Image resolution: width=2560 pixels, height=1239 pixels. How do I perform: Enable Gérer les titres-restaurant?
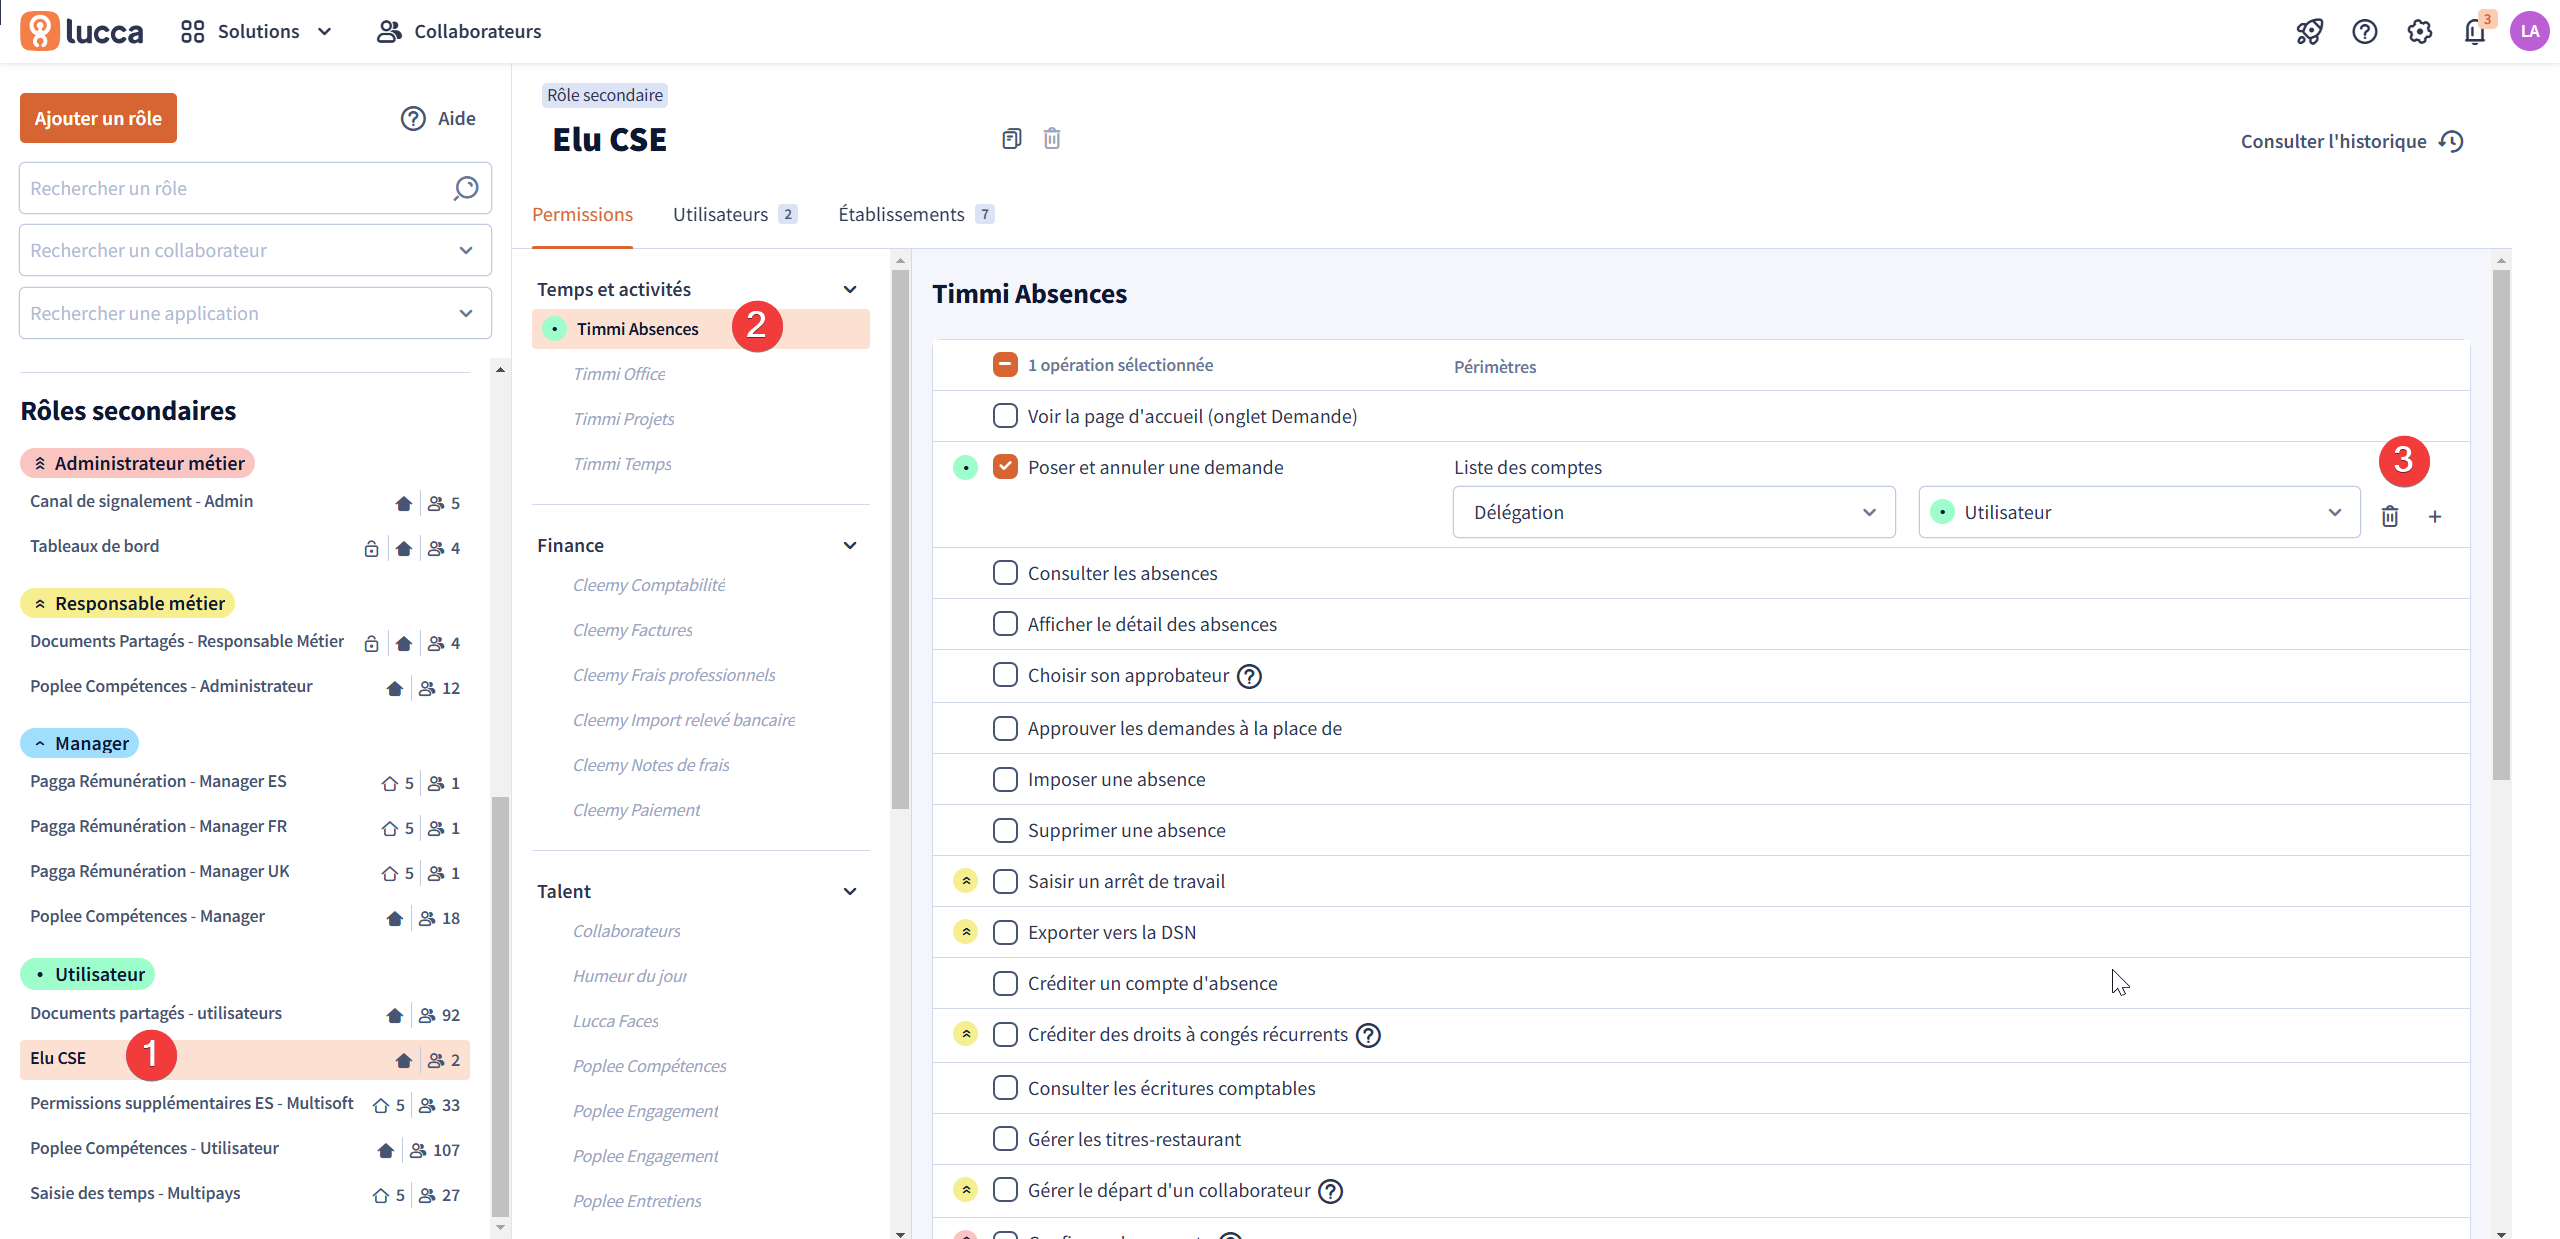[x=1005, y=1139]
